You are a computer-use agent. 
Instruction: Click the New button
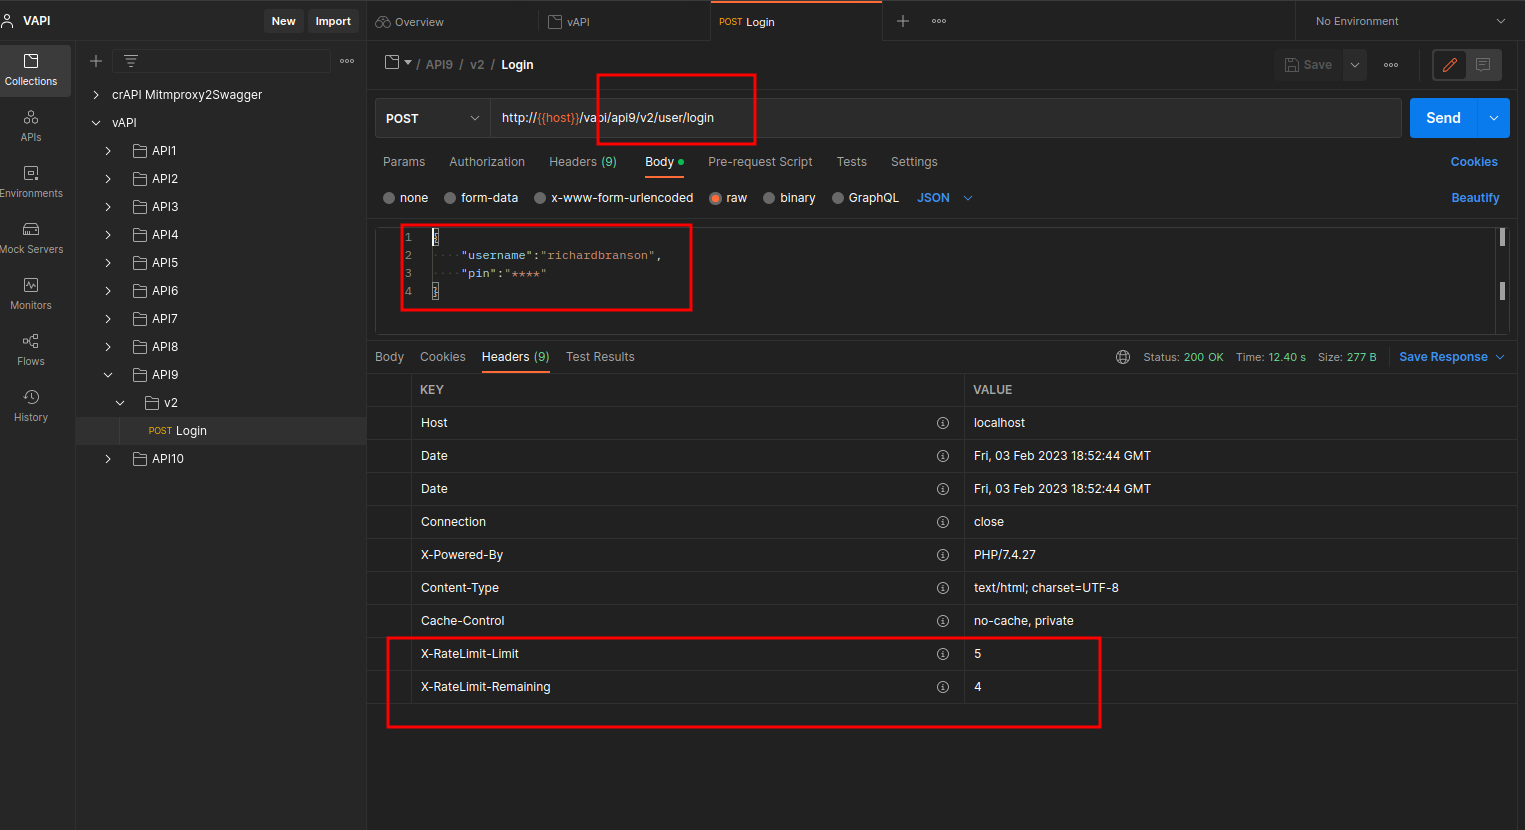284,21
